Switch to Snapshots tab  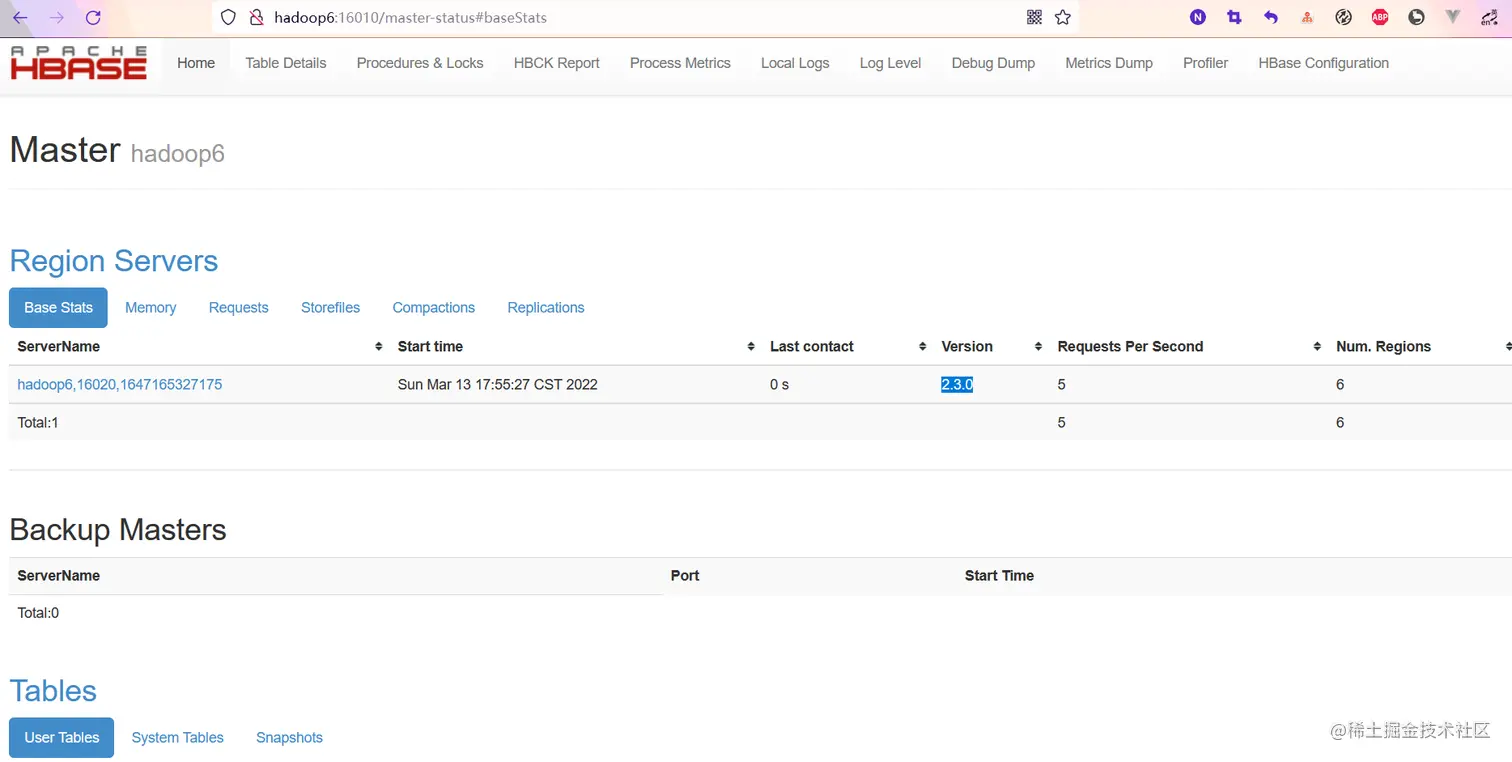click(289, 738)
